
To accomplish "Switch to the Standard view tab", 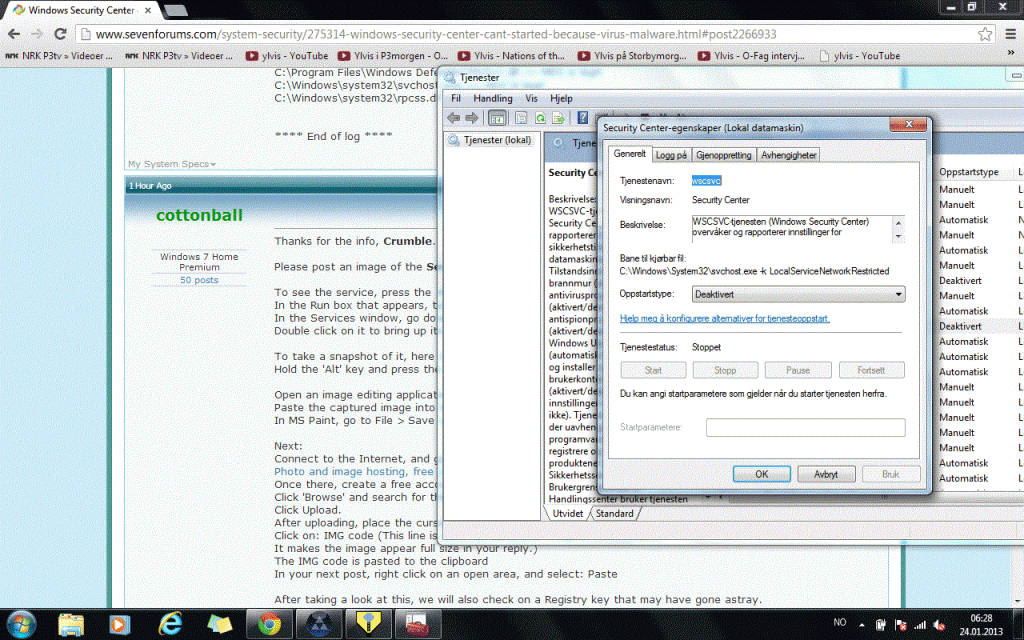I will tap(615, 513).
